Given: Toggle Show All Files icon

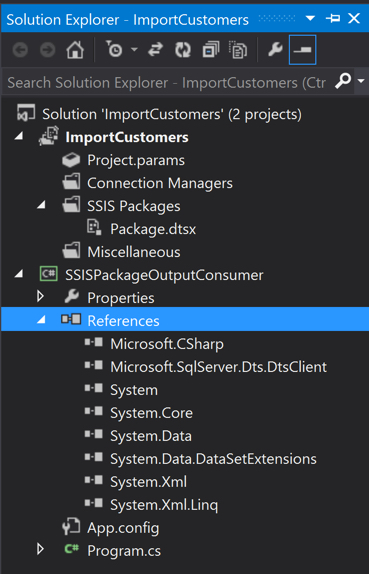Looking at the screenshot, I should (238, 50).
